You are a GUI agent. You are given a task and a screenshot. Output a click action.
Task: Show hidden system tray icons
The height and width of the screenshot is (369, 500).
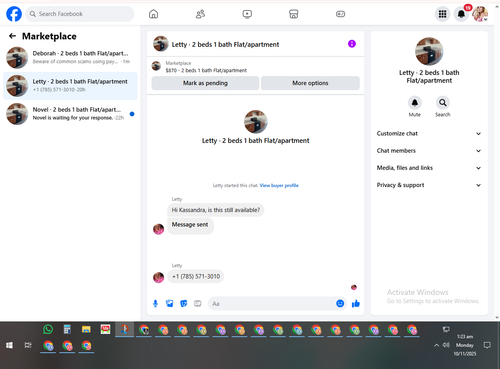(436, 345)
